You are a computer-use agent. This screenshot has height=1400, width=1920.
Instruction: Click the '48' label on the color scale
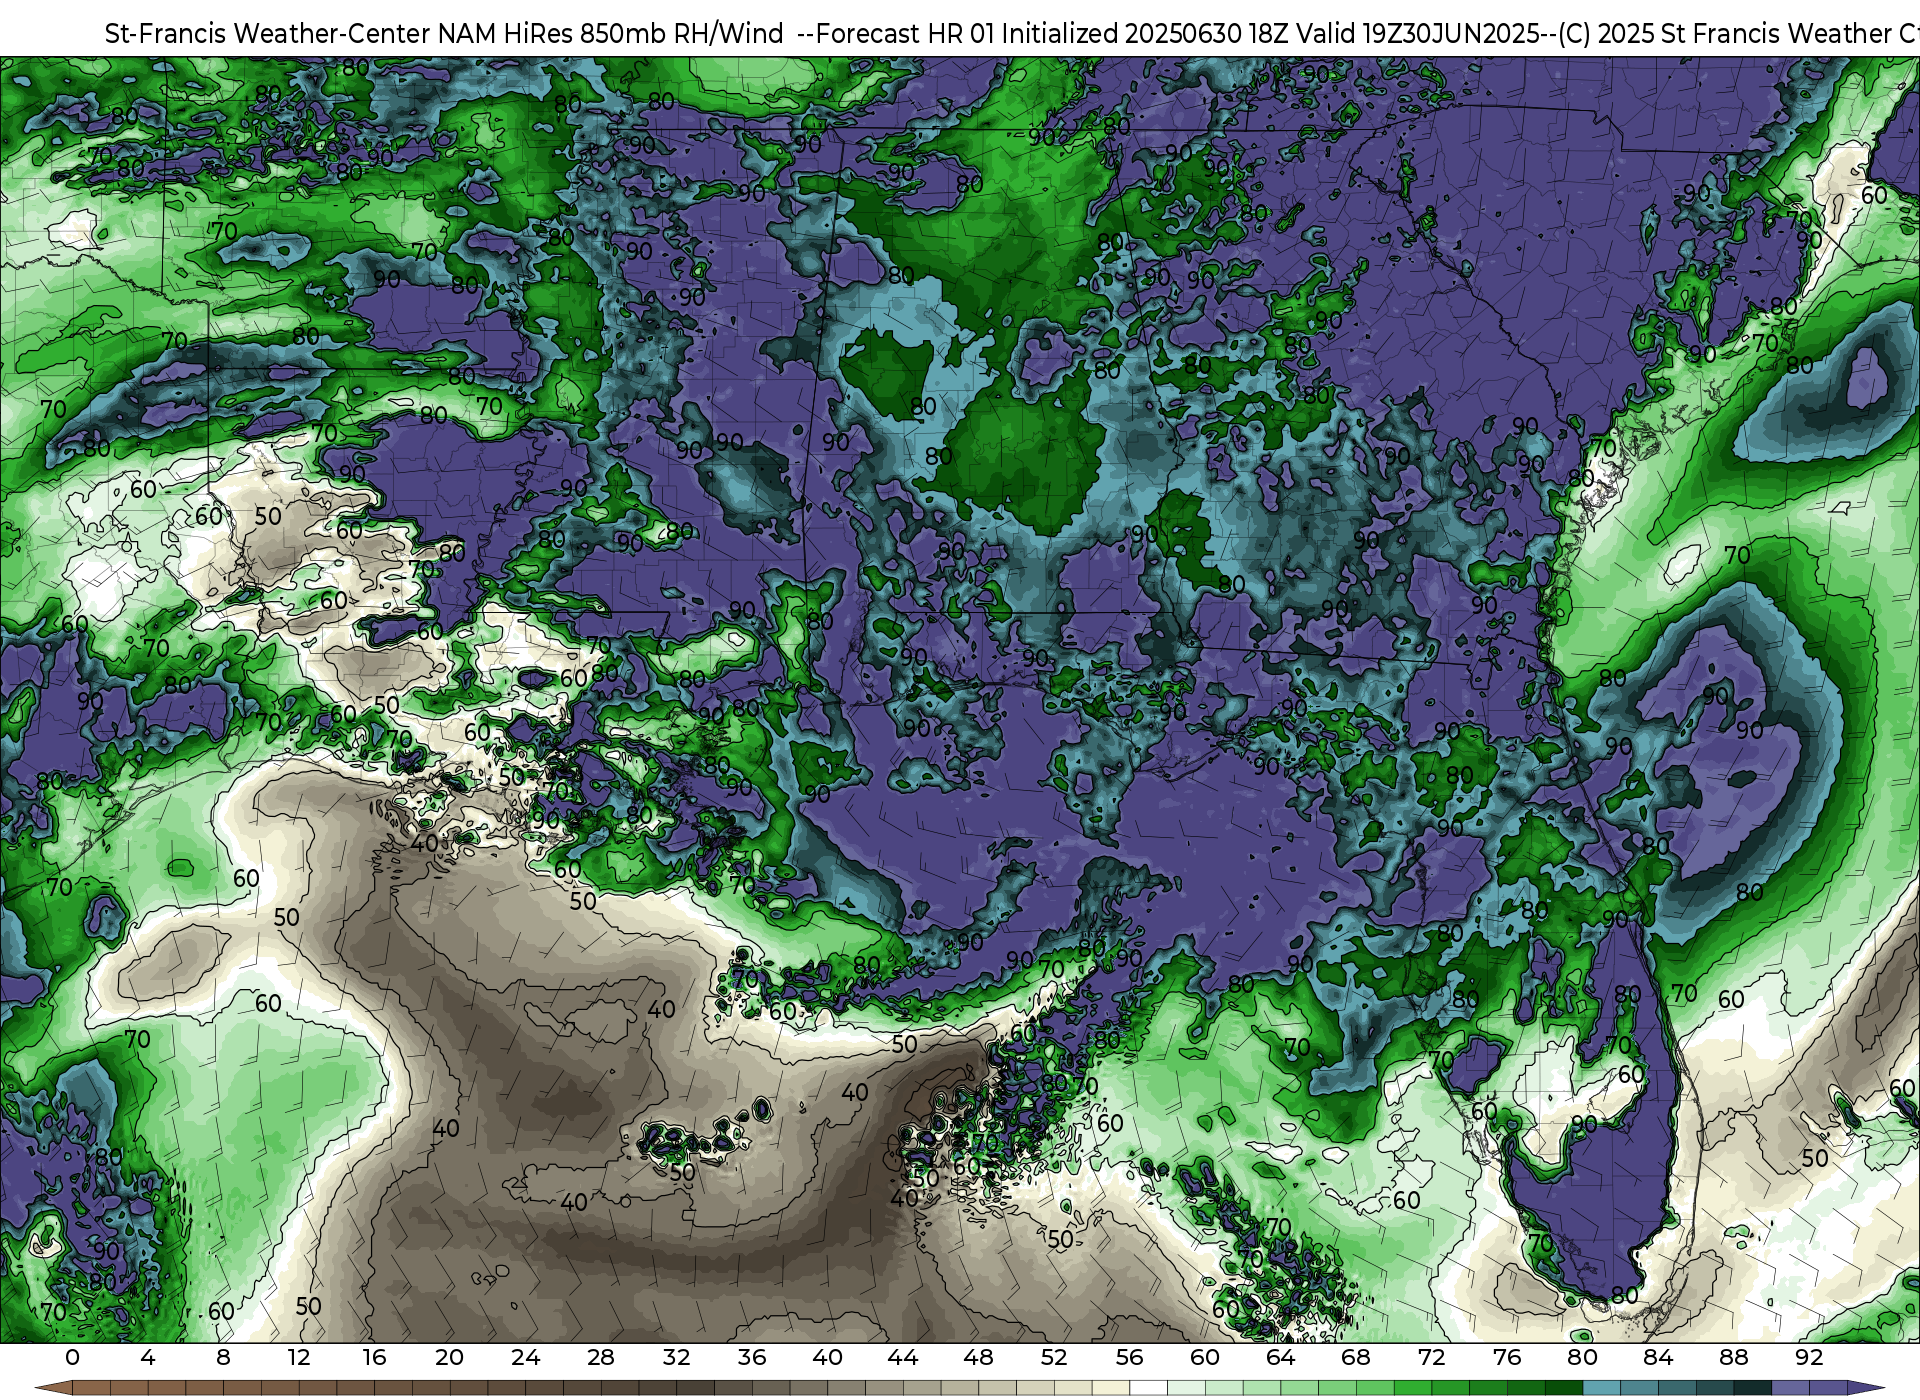(x=978, y=1357)
